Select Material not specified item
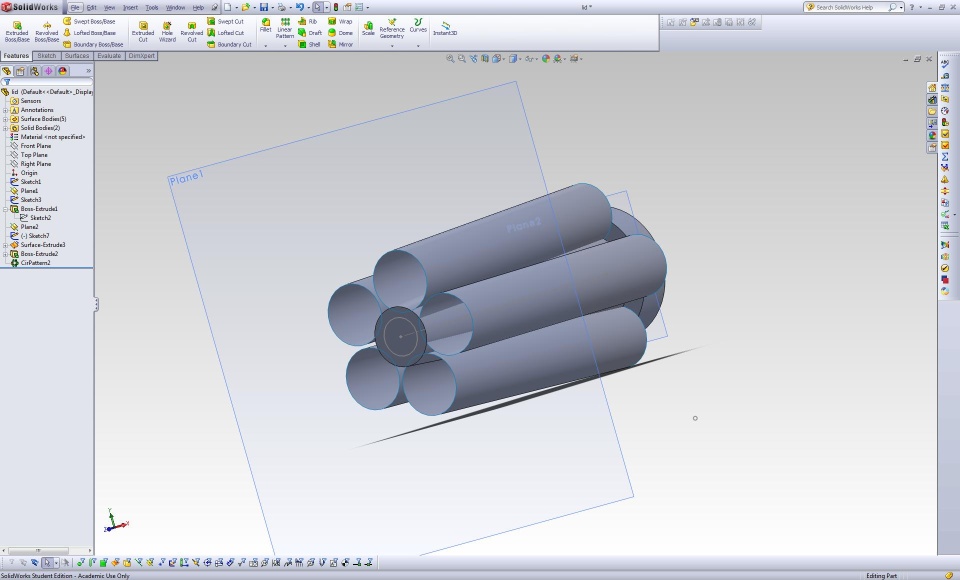Screen dimensions: 960x580 pos(48,137)
